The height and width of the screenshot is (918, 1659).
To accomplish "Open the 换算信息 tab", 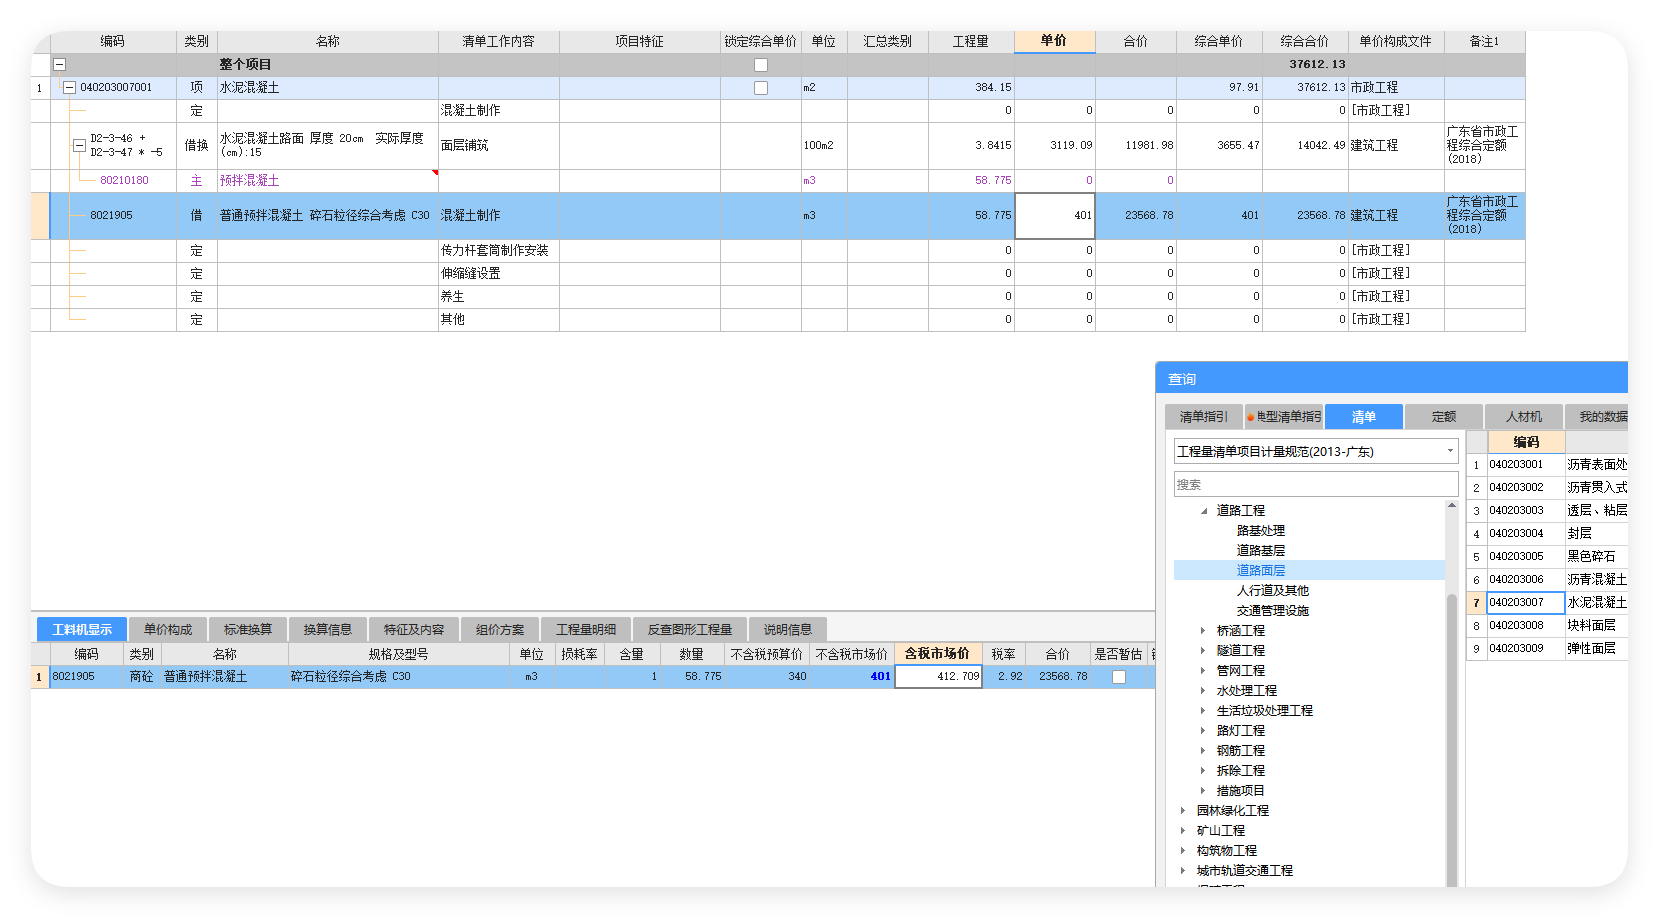I will (x=327, y=629).
